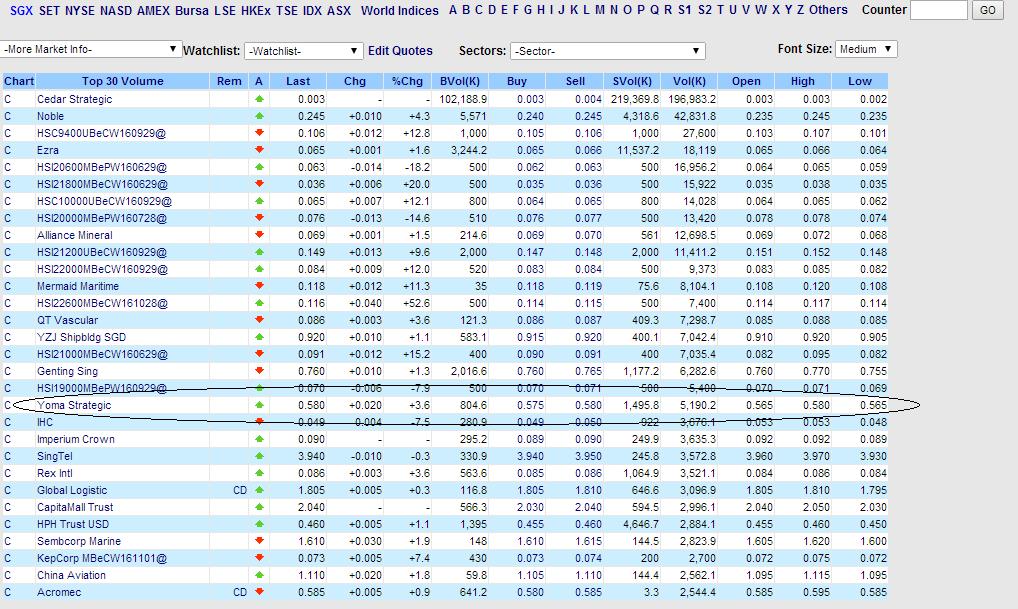Screen dimensions: 1018x609
Task: Click the Edit Quotes link
Action: [400, 51]
